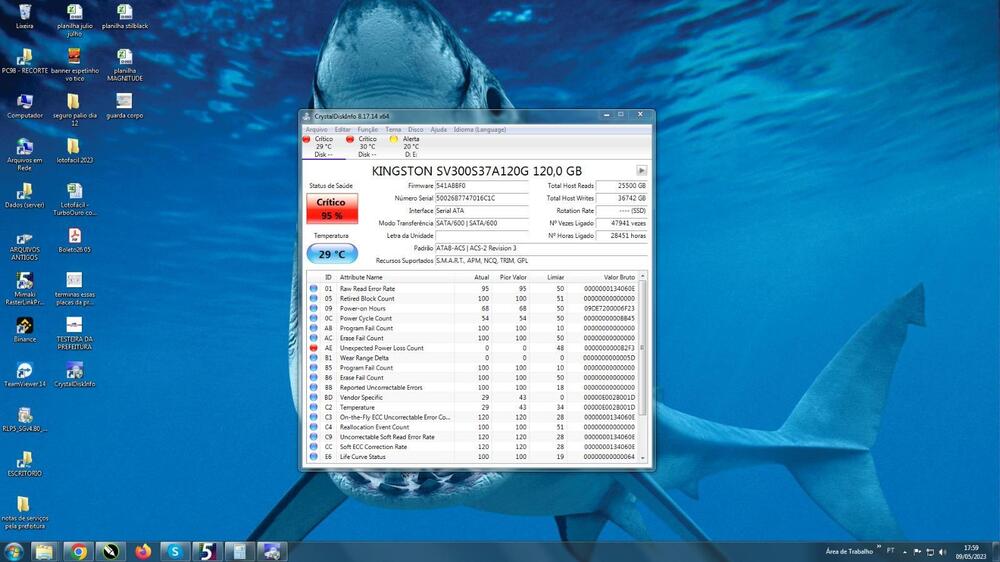Click the Valor Bruto column header

point(619,277)
